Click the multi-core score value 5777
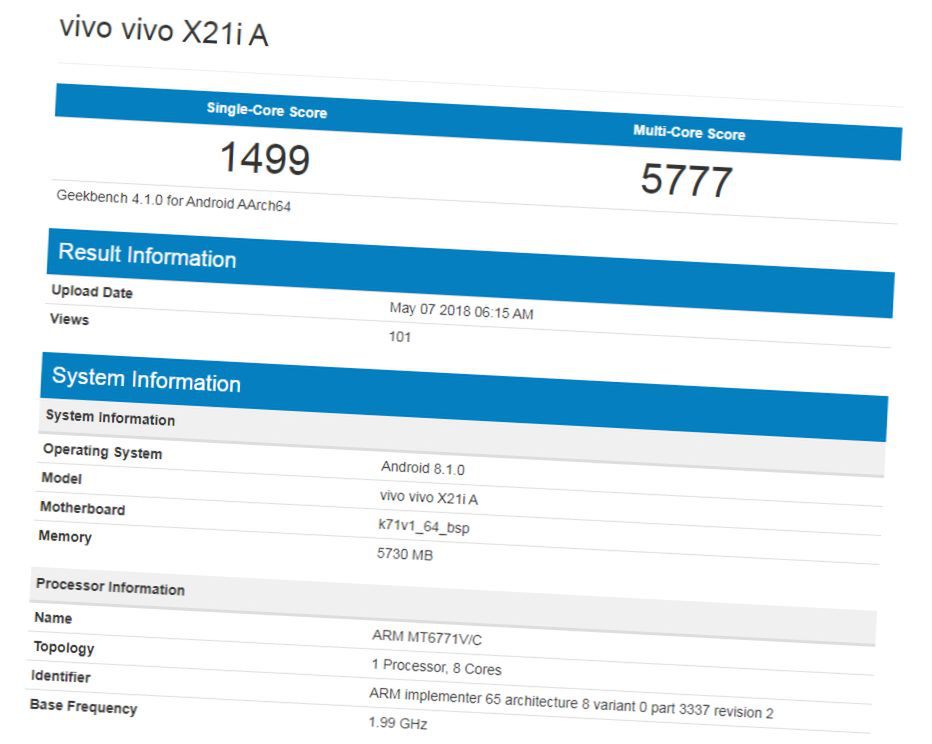Image resolution: width=932 pixels, height=744 pixels. 686,180
